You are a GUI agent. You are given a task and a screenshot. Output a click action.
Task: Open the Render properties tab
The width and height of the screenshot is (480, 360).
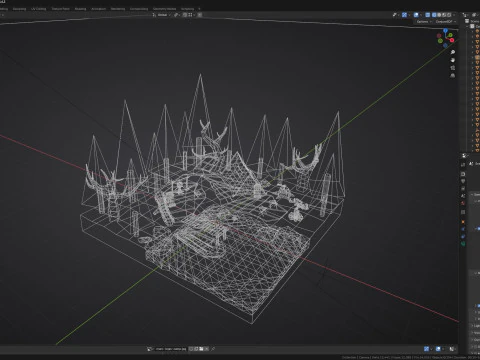tap(463, 174)
